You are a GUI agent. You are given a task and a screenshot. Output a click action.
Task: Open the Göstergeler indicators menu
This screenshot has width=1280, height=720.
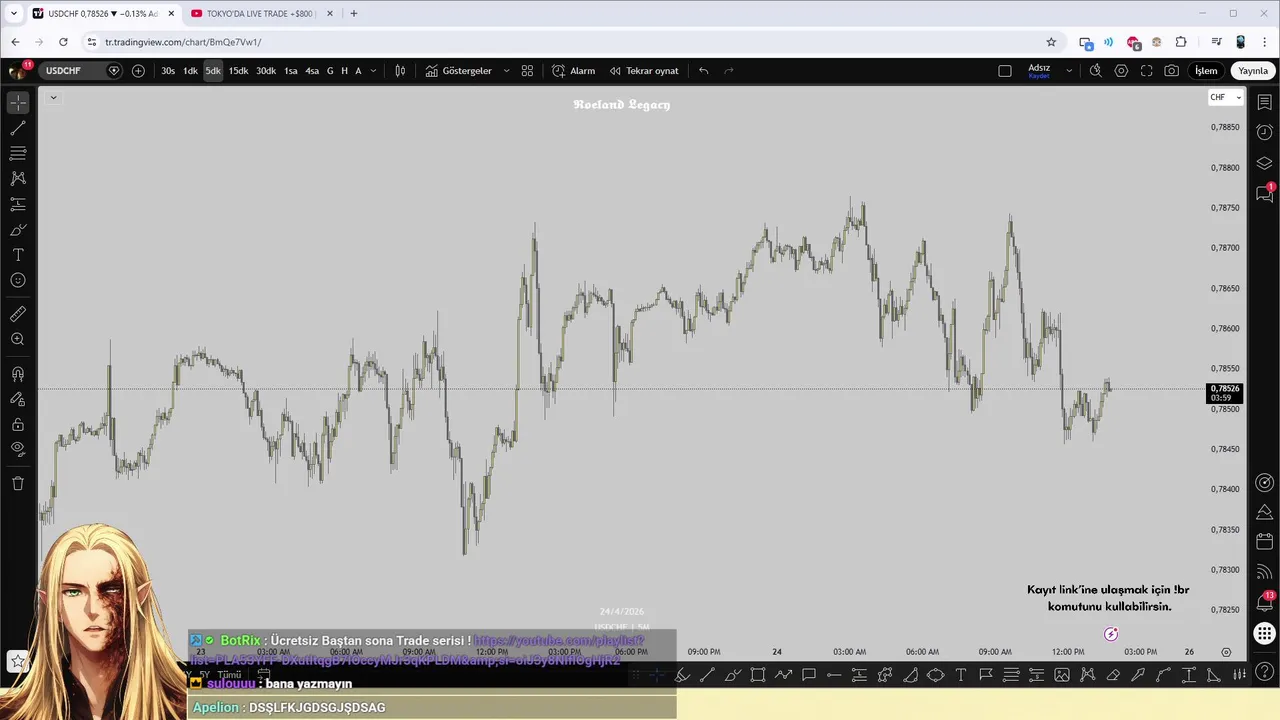459,71
